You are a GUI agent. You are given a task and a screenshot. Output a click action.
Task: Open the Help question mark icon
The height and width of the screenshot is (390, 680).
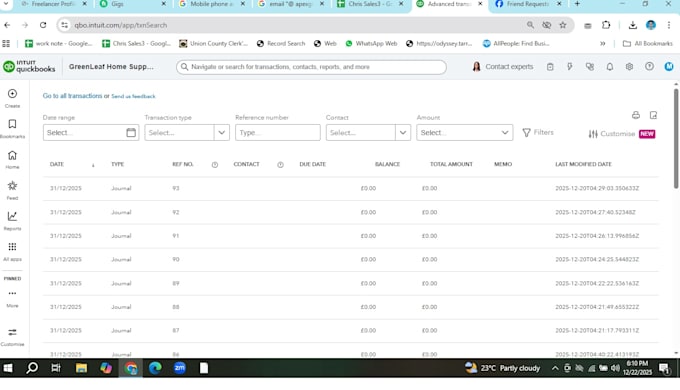[649, 67]
